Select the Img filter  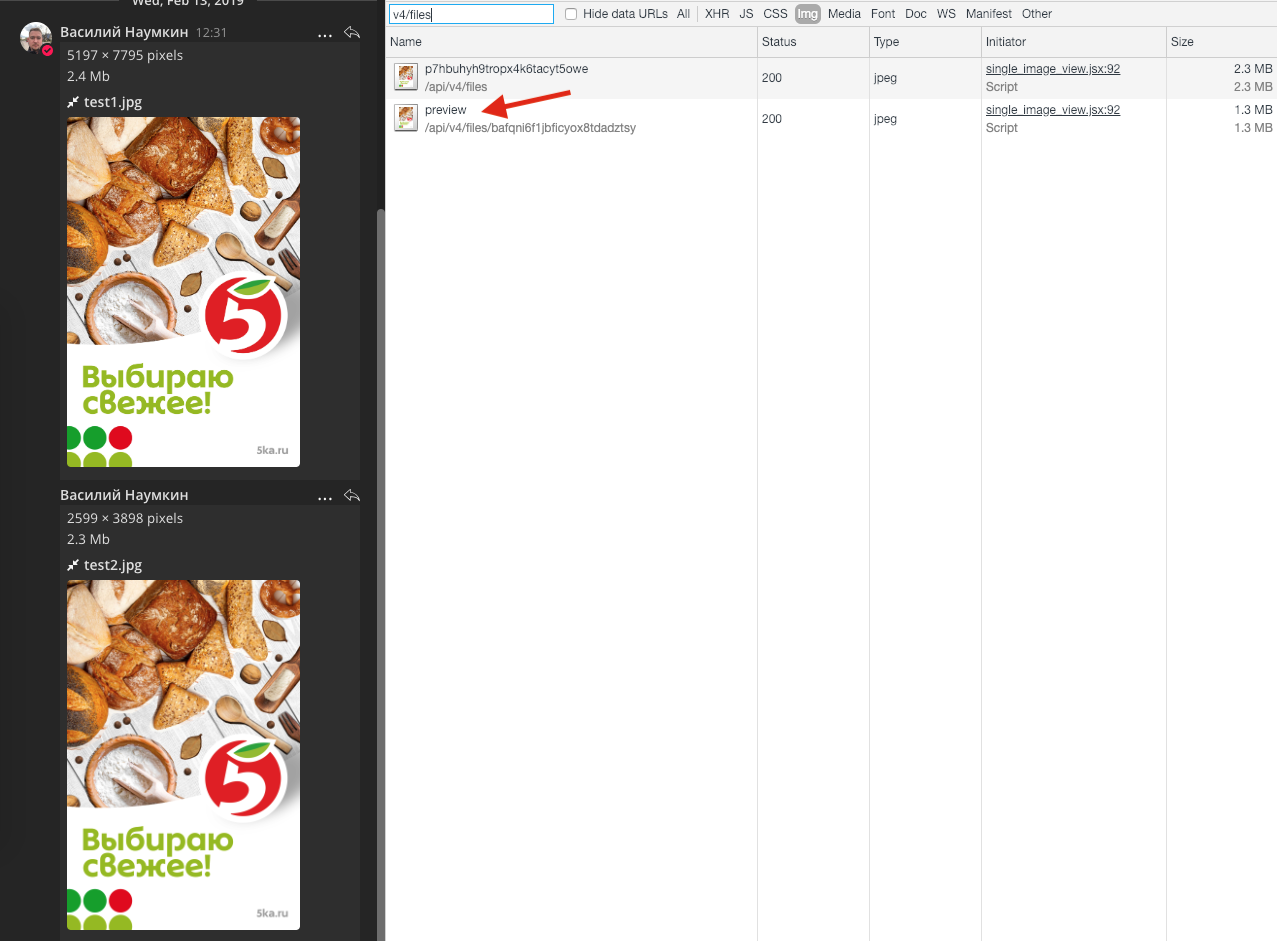point(807,14)
